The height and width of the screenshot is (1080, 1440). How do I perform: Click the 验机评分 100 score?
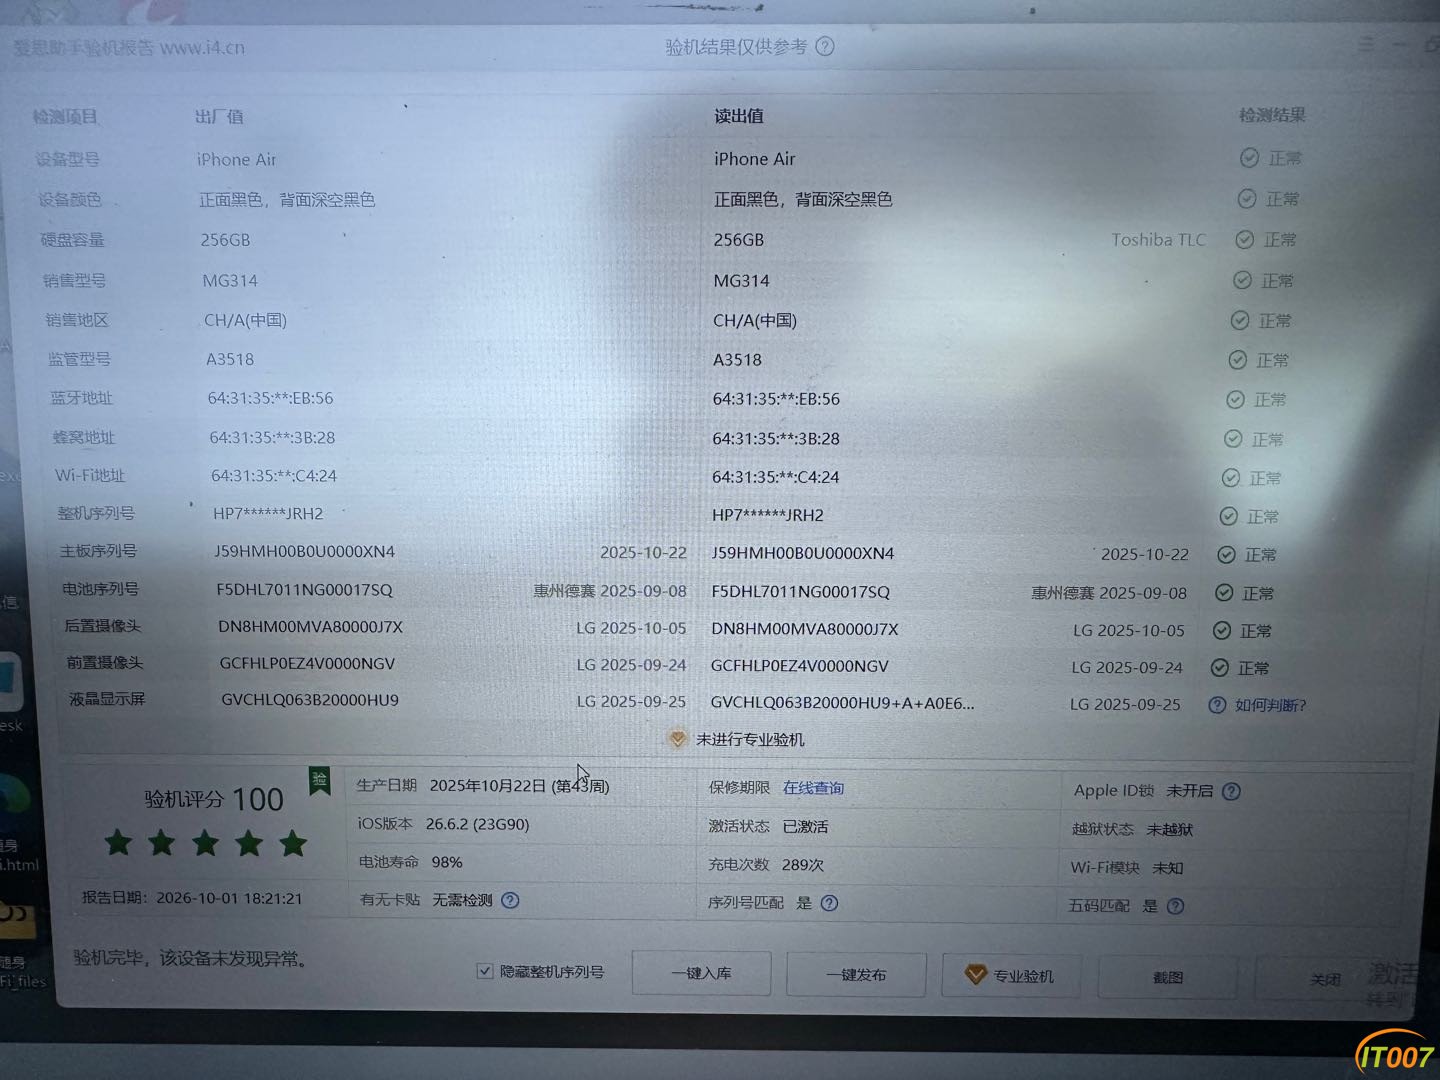click(214, 799)
